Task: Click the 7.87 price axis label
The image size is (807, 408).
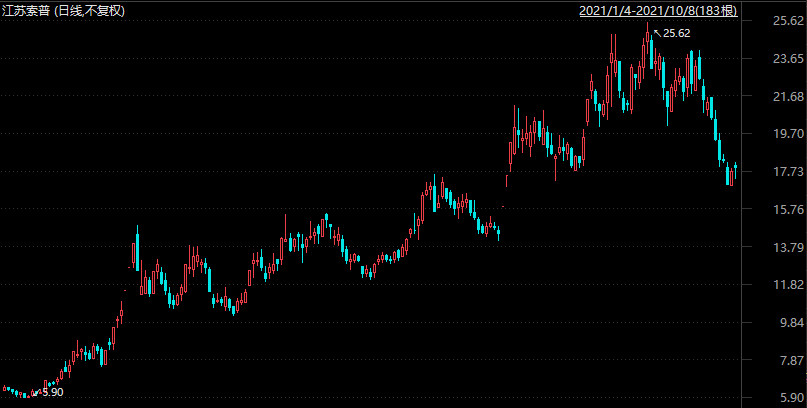Action: [792, 361]
